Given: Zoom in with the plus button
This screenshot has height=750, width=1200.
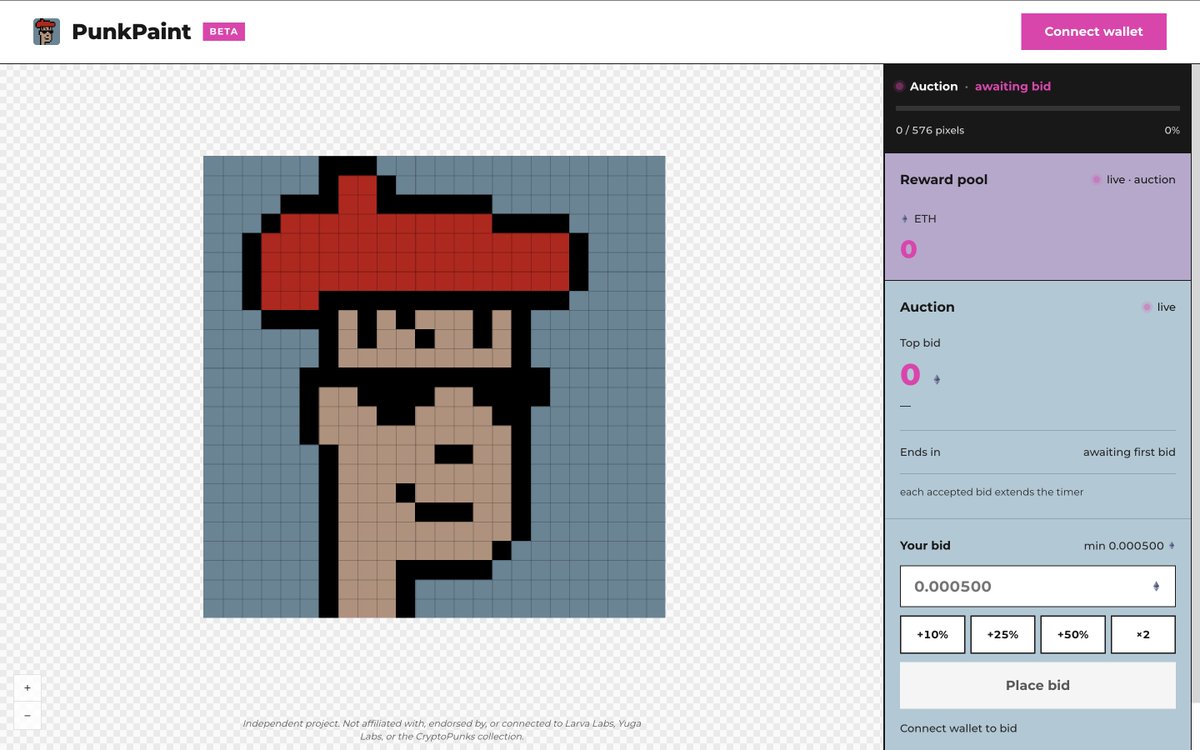Looking at the screenshot, I should pos(27,688).
